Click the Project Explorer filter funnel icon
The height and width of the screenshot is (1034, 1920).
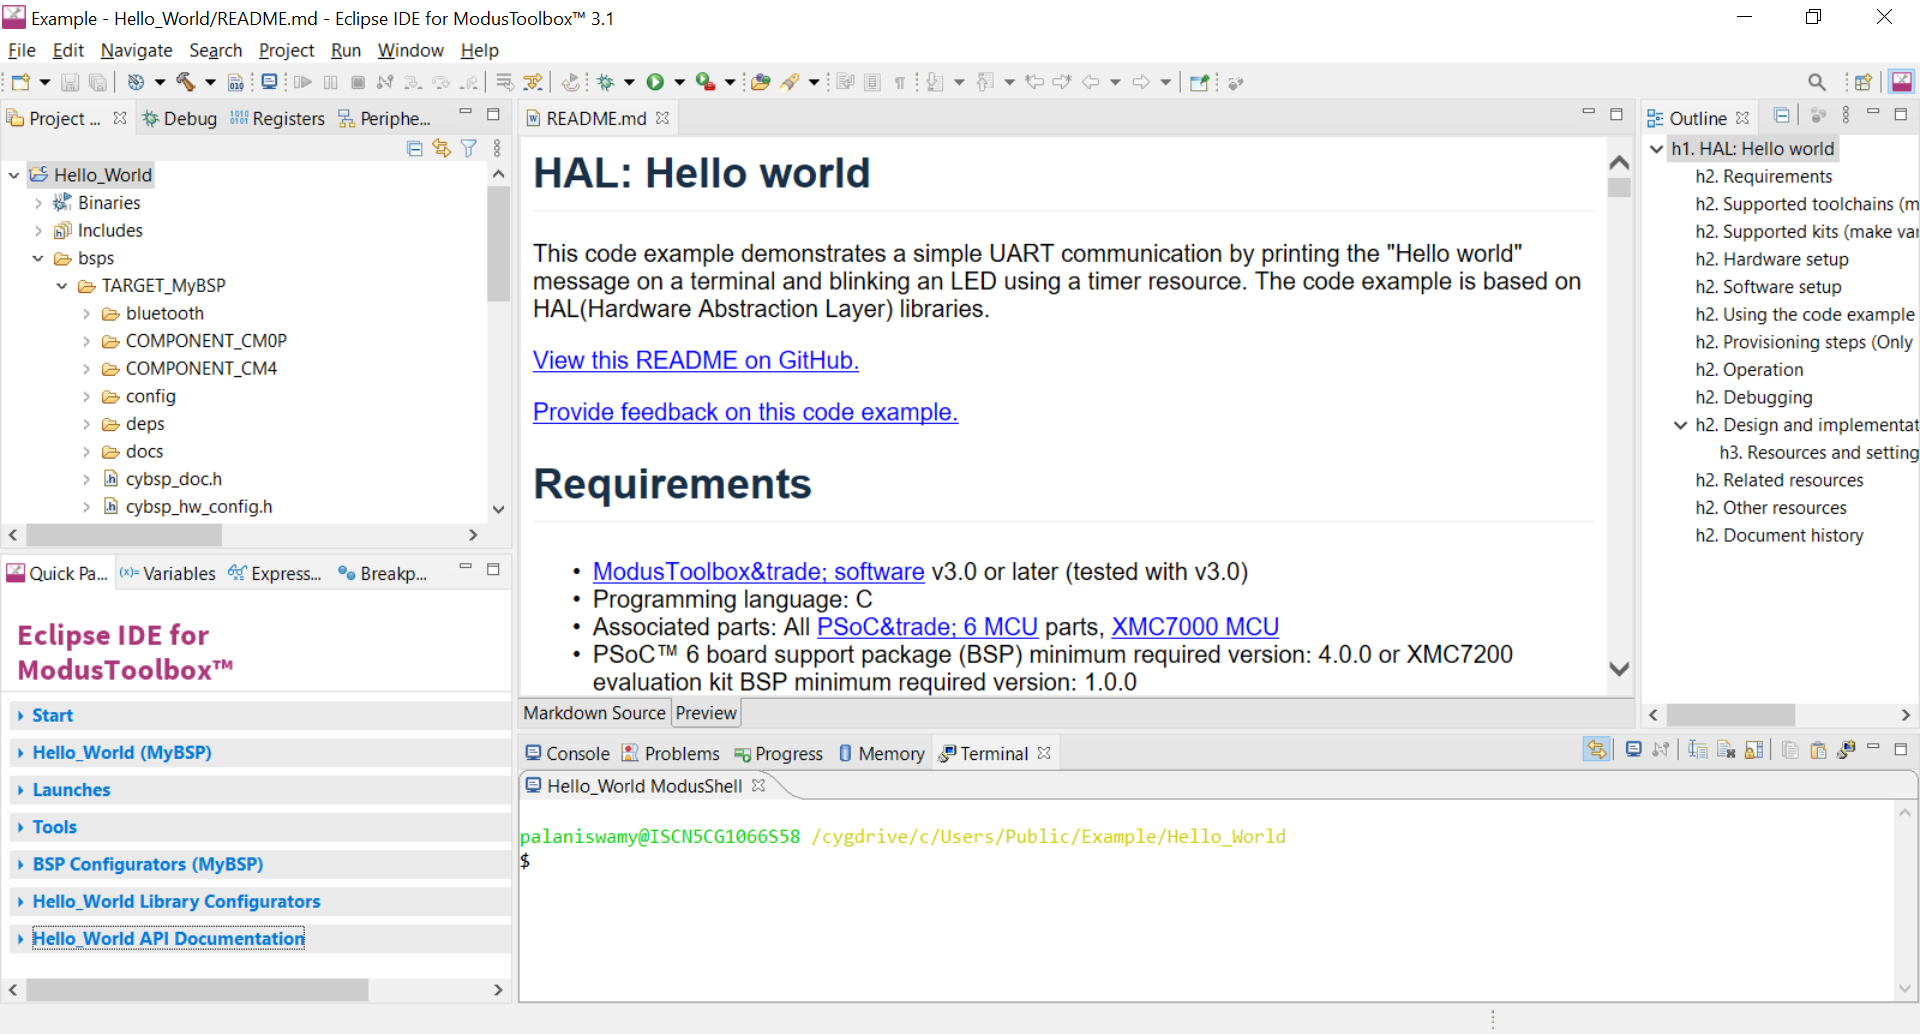click(x=469, y=148)
